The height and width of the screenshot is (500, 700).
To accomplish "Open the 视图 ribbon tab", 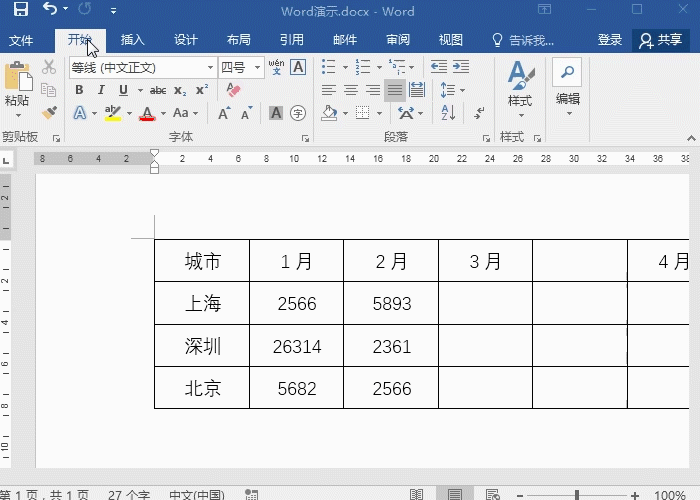I will click(451, 40).
